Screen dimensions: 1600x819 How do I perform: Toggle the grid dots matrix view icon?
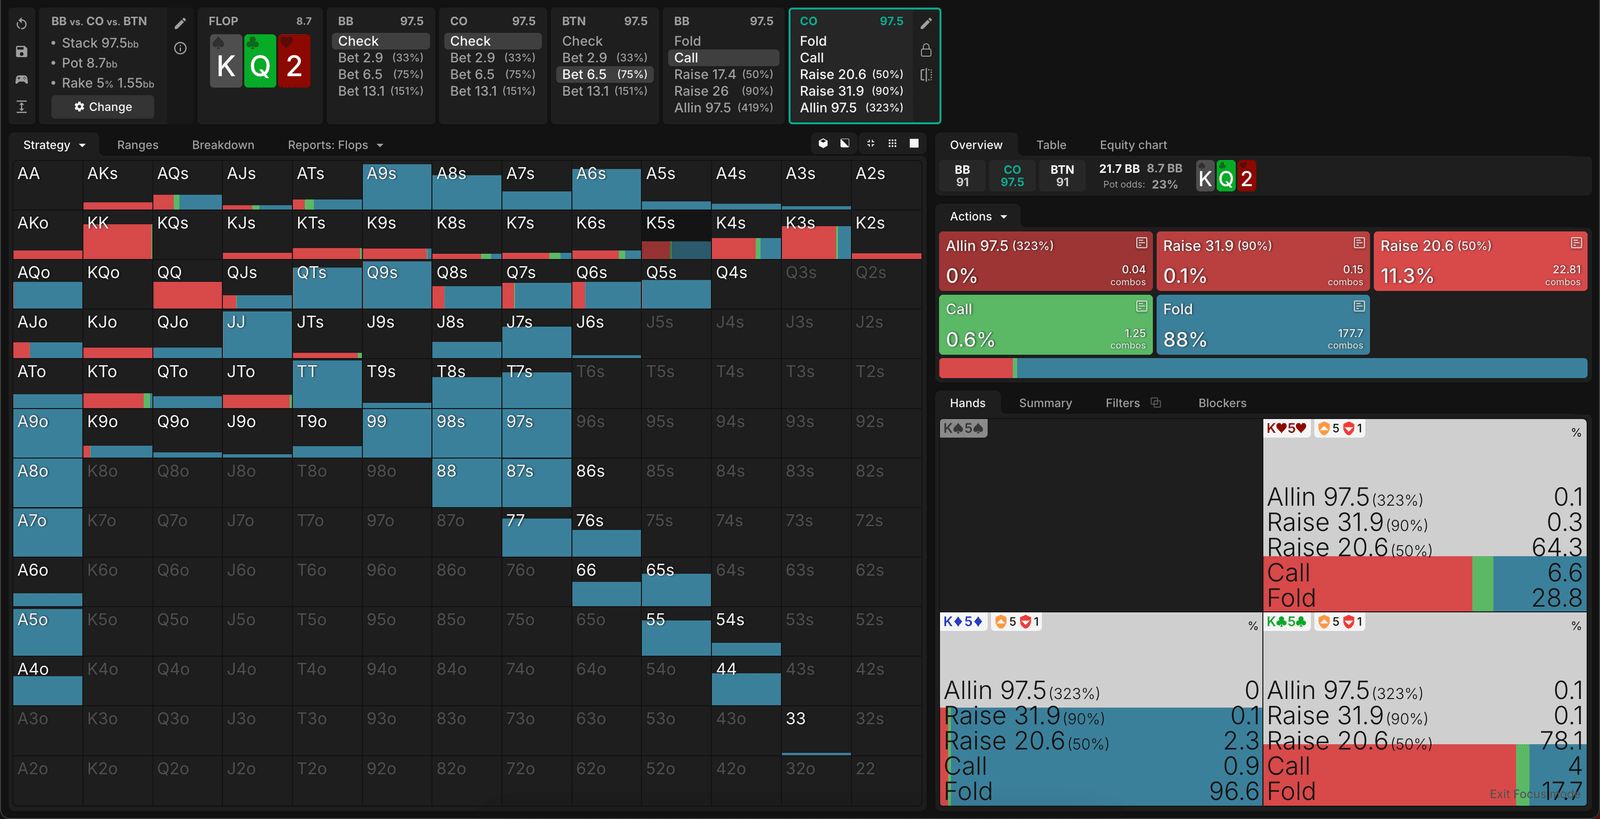pyautogui.click(x=892, y=144)
